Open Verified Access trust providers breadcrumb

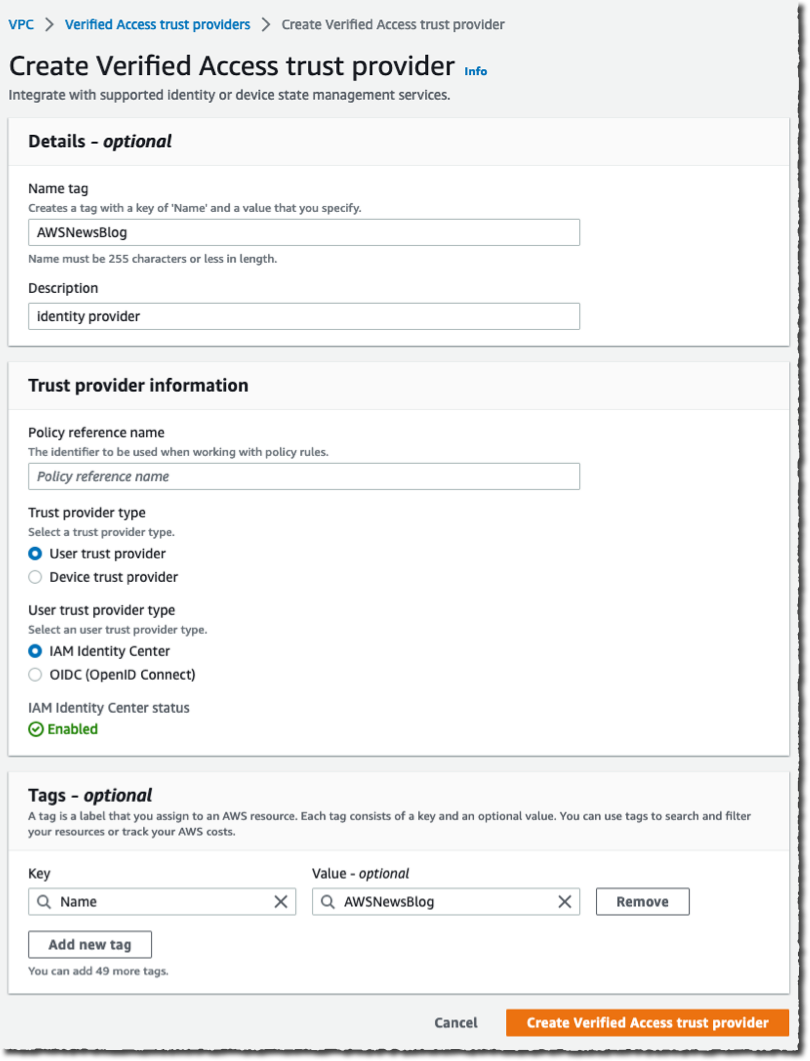point(157,24)
